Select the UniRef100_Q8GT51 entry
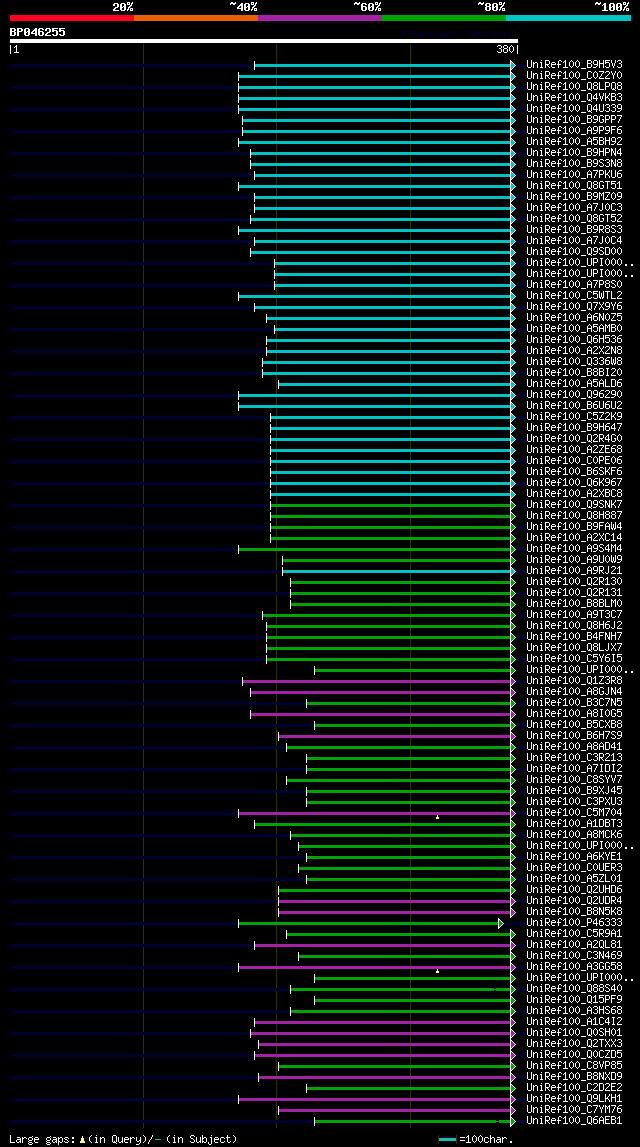The image size is (640, 1147). coord(574,185)
